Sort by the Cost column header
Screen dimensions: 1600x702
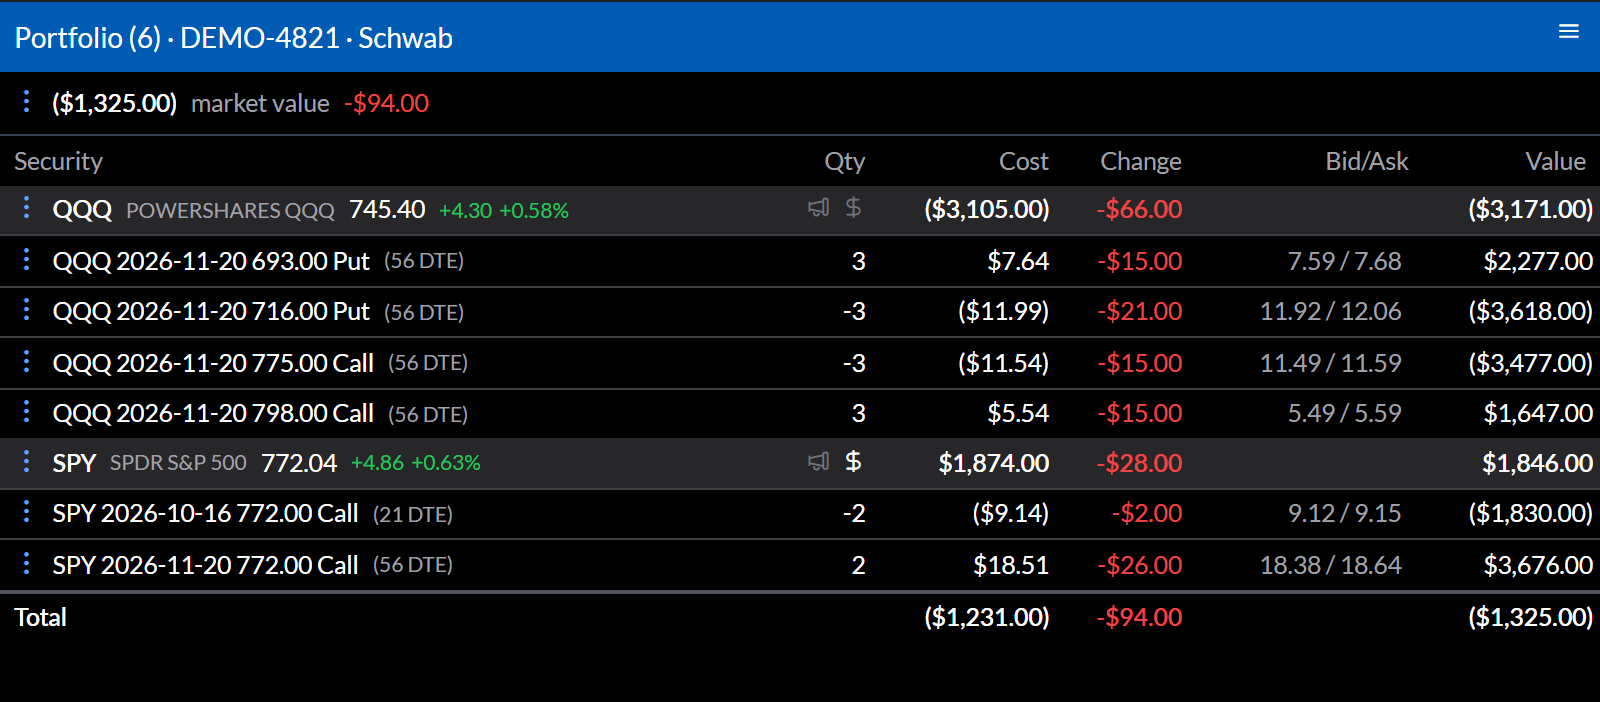pyautogui.click(x=1024, y=161)
